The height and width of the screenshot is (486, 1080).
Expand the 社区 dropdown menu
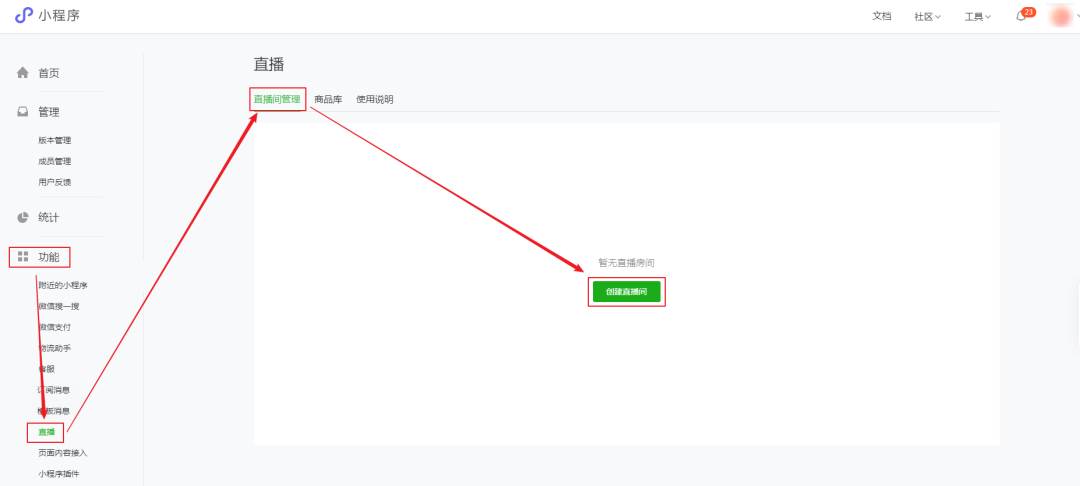click(927, 17)
